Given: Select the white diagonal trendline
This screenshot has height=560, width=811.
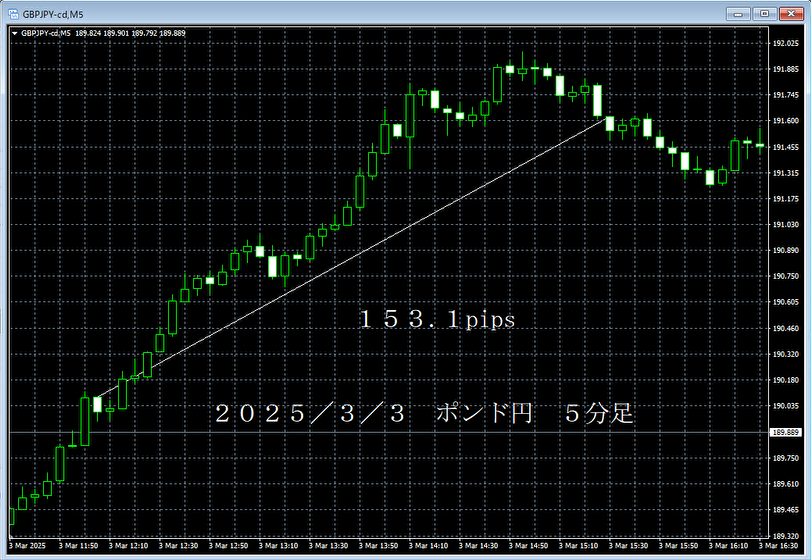Looking at the screenshot, I should [350, 259].
